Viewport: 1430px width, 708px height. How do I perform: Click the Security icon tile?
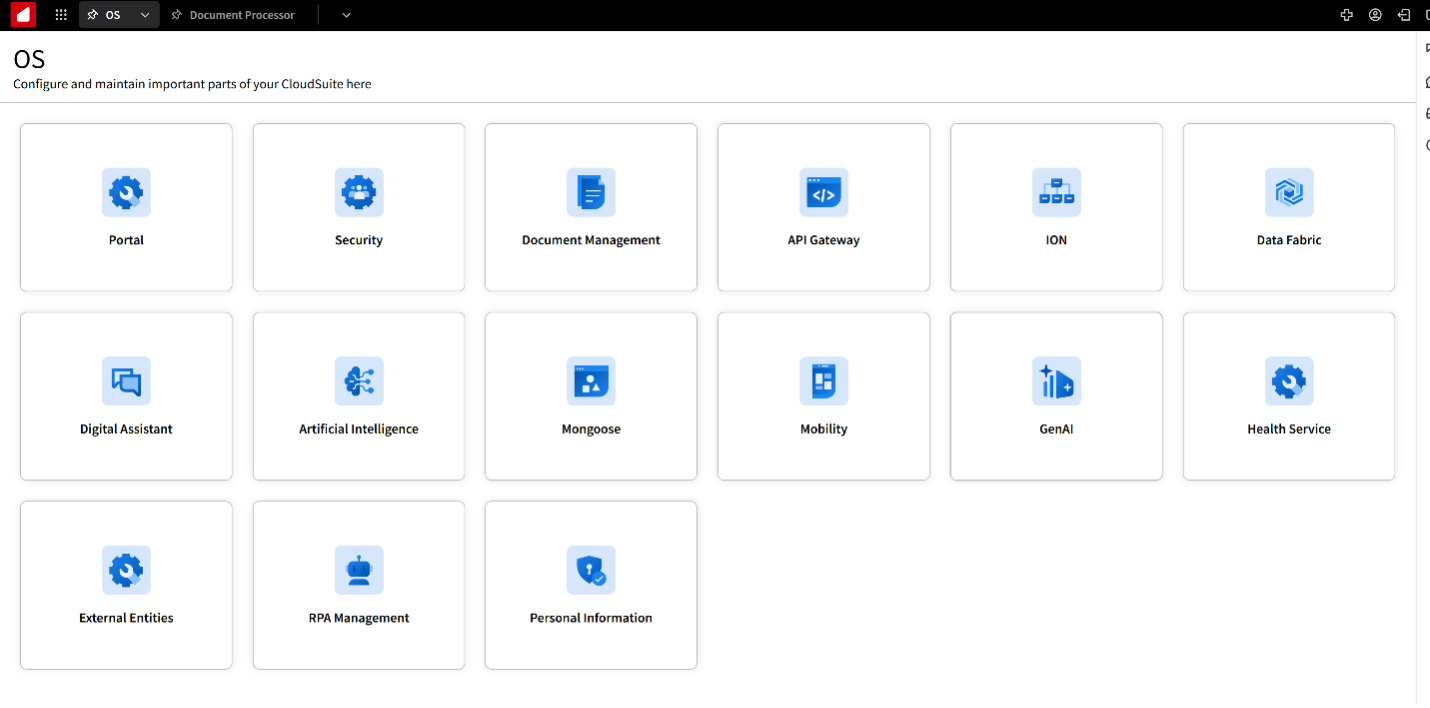(x=359, y=192)
